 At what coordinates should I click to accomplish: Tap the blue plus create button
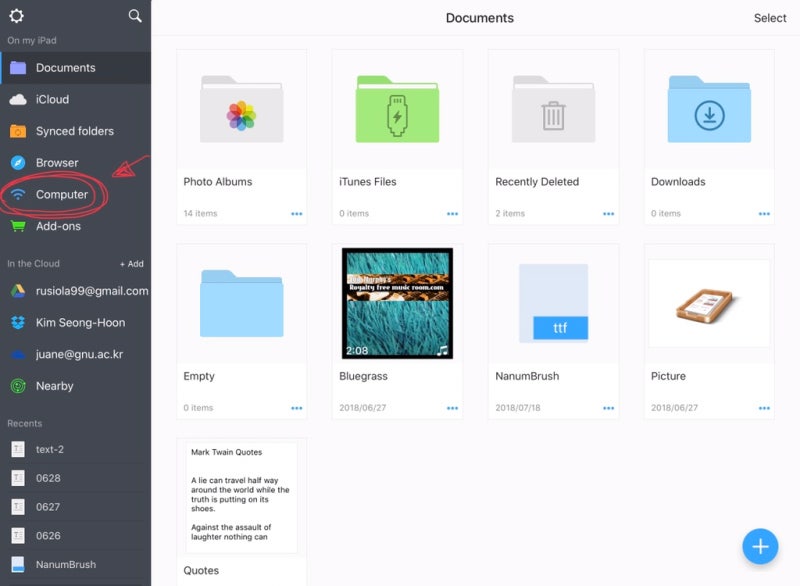(x=760, y=546)
